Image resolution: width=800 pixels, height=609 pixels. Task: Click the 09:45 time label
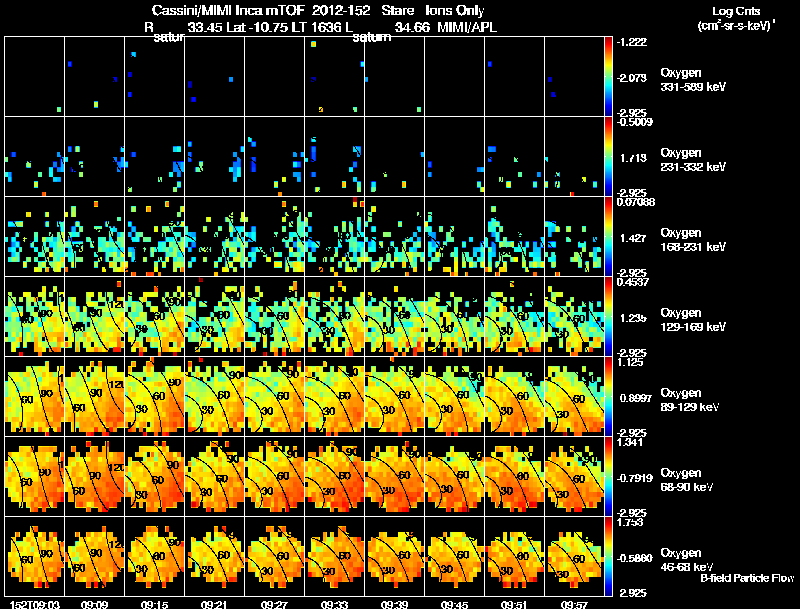tap(454, 605)
